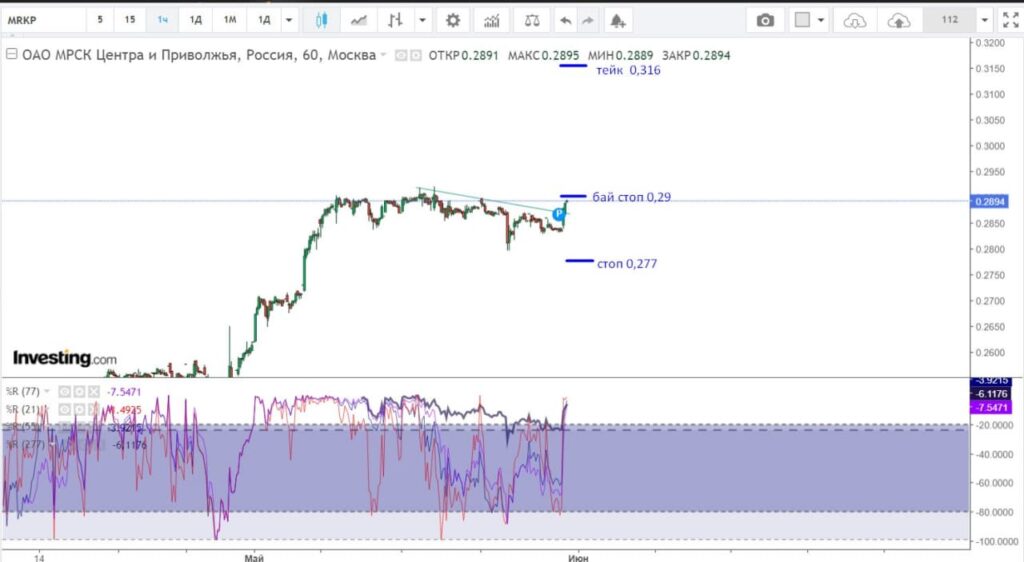Viewport: 1024px width, 562px height.
Task: Click the 0.2894 current price label
Action: [990, 202]
